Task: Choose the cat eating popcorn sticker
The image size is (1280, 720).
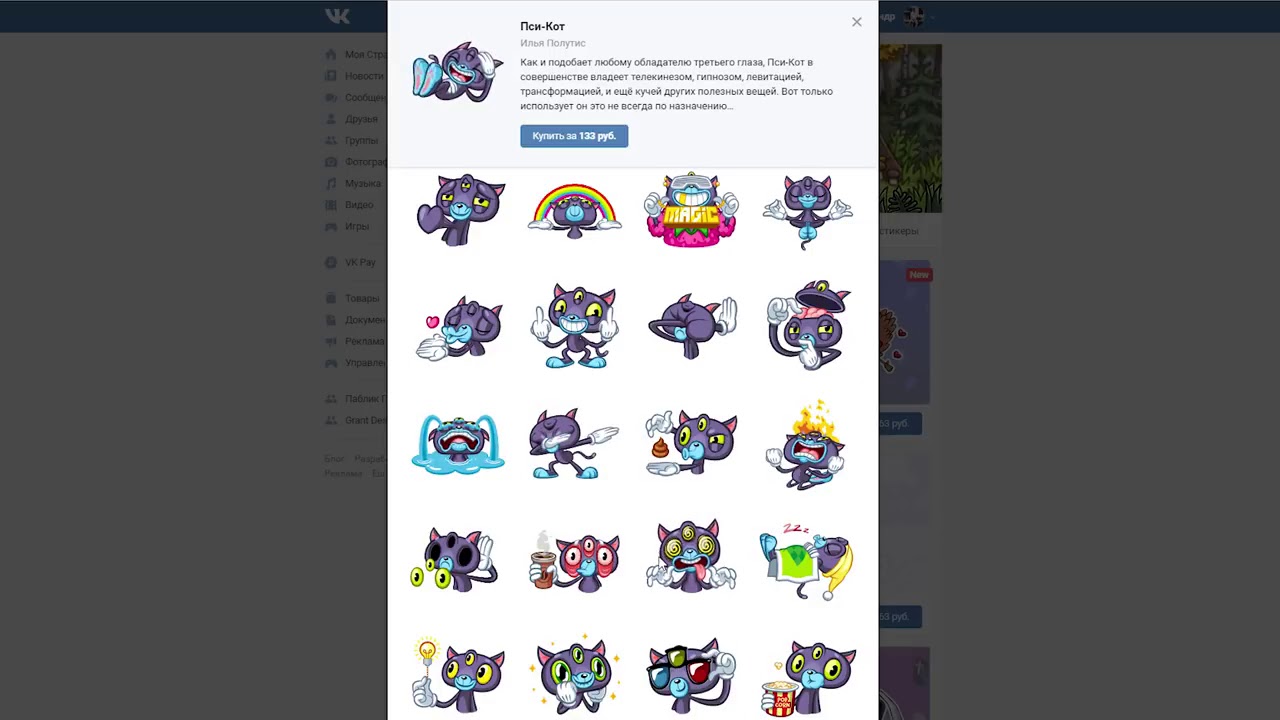Action: pos(807,679)
